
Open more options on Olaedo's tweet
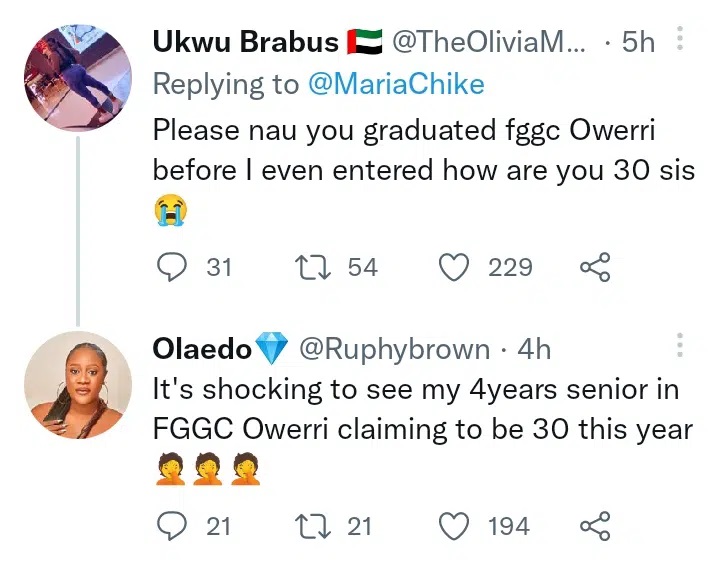coord(680,347)
